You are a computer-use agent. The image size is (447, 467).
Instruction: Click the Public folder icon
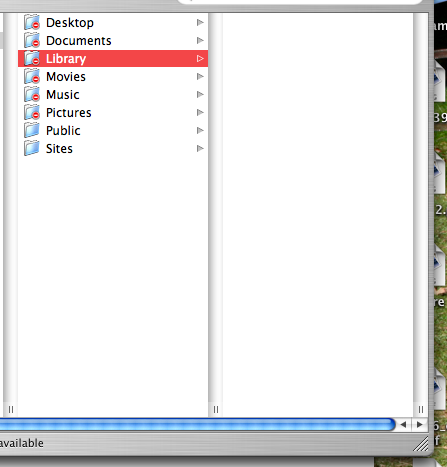pos(32,130)
